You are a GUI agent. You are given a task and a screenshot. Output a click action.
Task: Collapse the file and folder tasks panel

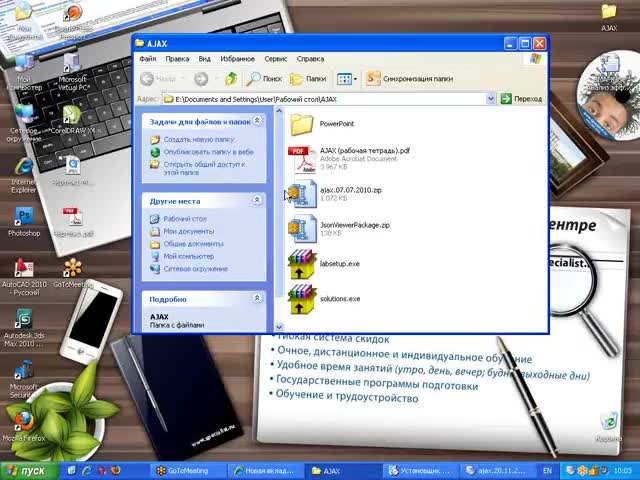coord(257,121)
